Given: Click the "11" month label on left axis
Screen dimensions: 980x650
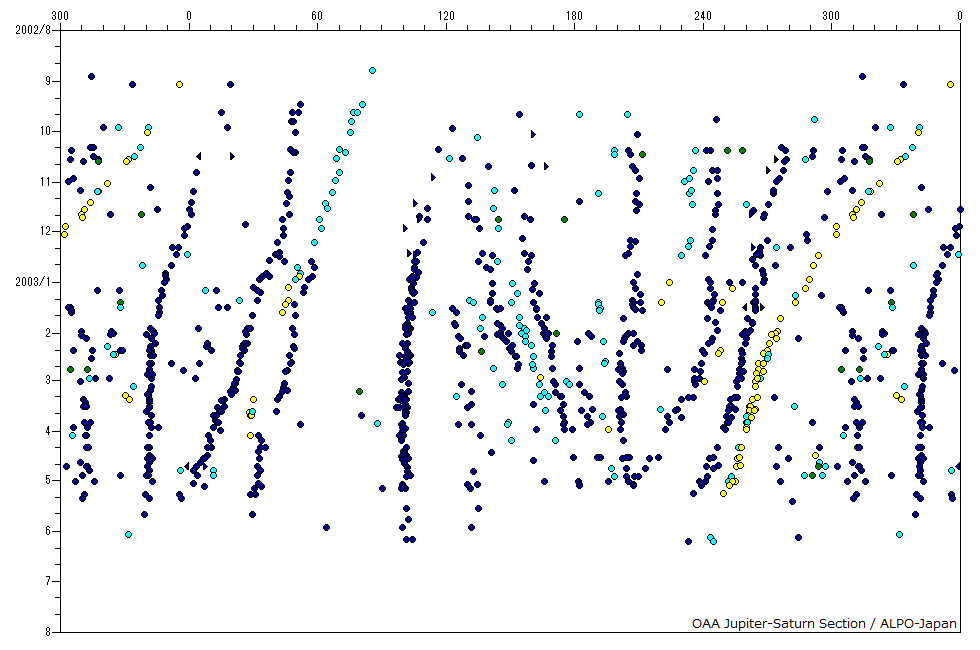Looking at the screenshot, I should click(46, 182).
